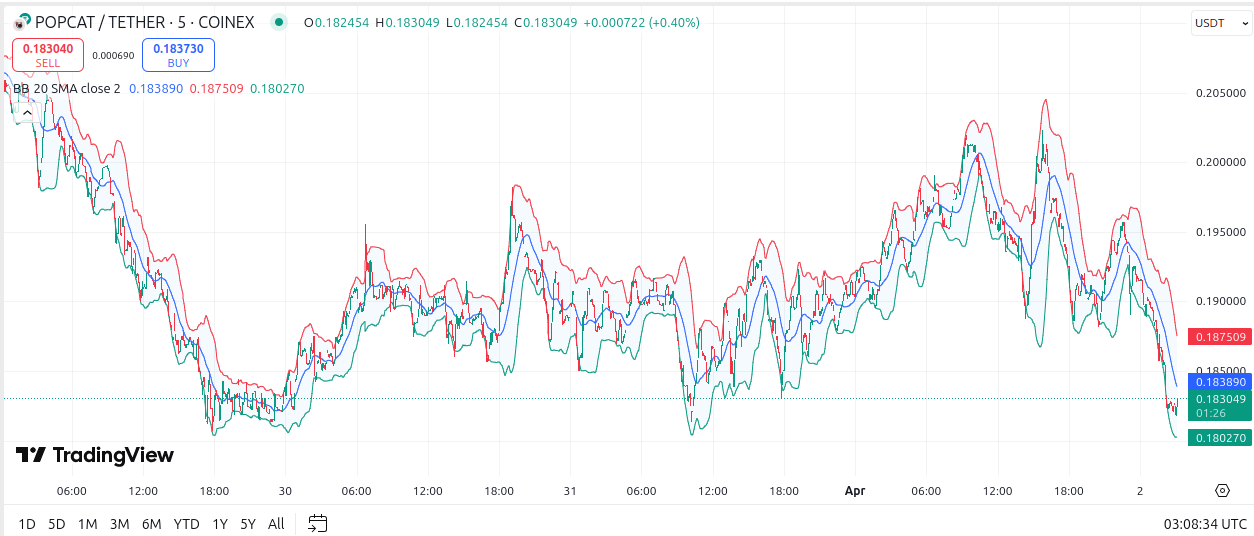The image size is (1254, 536).
Task: Select the 1D time range
Action: coord(27,523)
